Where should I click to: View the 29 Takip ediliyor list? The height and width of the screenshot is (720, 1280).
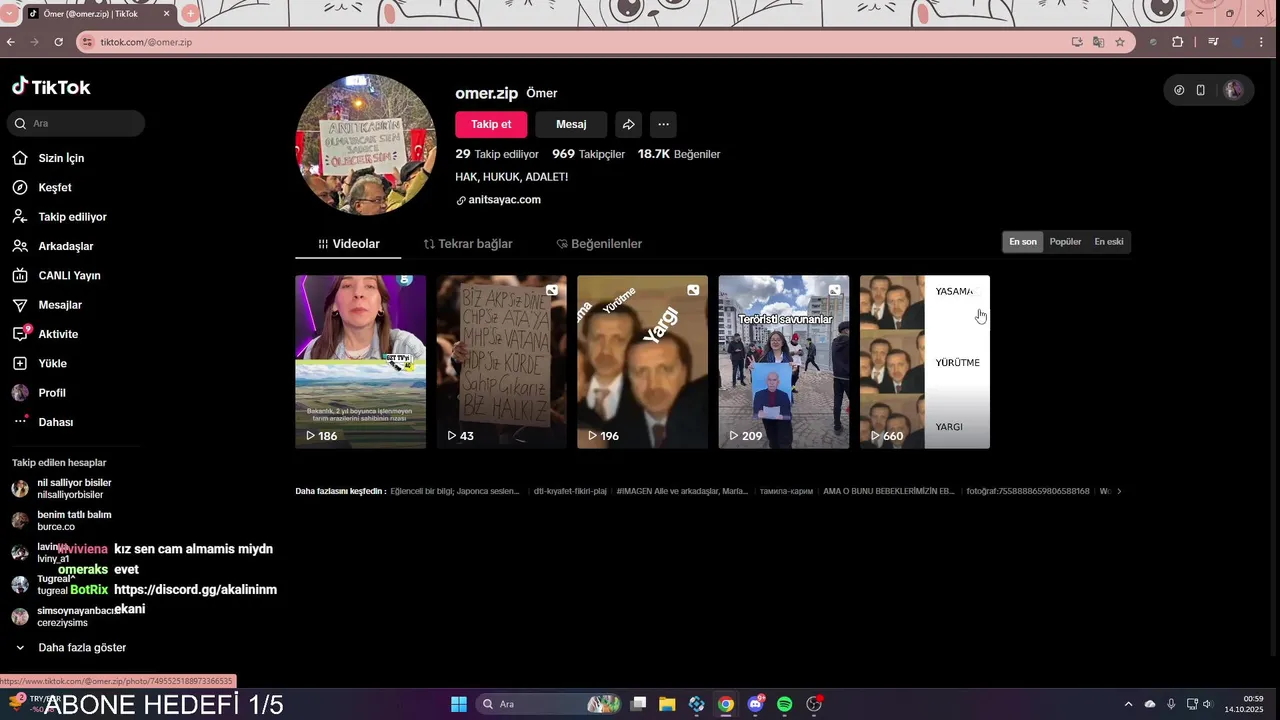[497, 154]
